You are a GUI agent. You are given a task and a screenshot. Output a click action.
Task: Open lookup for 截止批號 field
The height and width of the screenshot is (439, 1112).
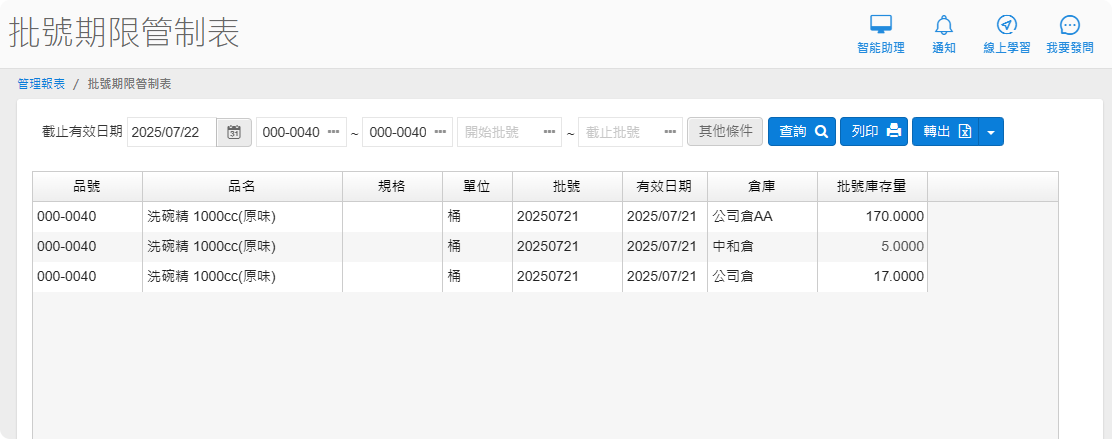pyautogui.click(x=670, y=132)
